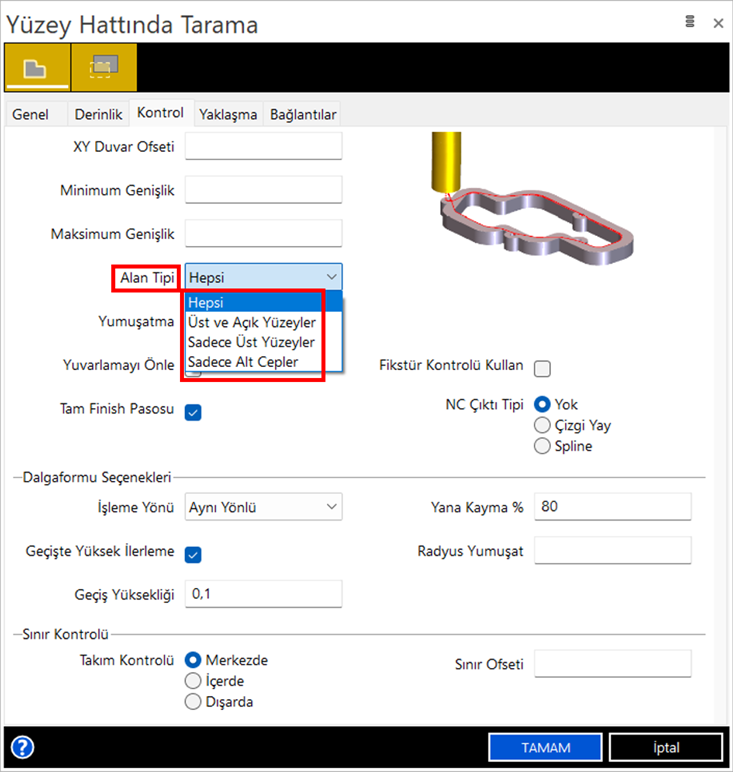Open the İşleme Yönü dropdown
Screen dimensions: 733x772
click(x=263, y=507)
